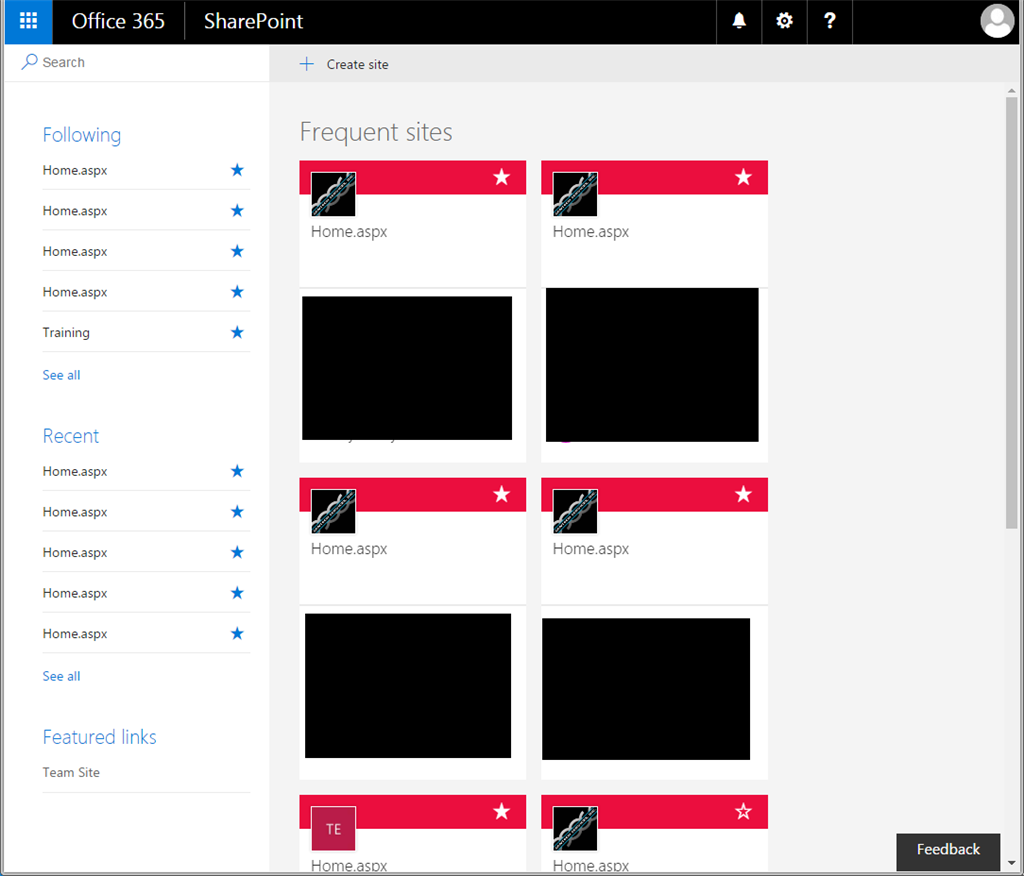This screenshot has width=1024, height=876.
Task: Click the vertical scrollbar thumb
Action: (x=1012, y=312)
